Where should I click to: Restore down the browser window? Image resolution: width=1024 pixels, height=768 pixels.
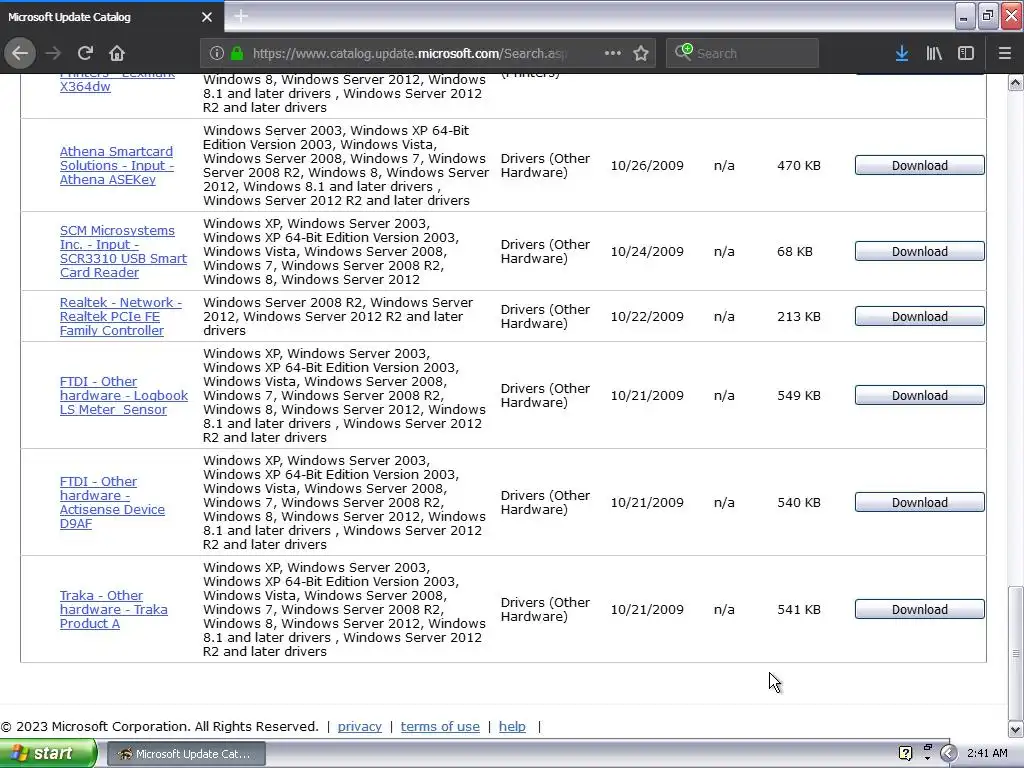(987, 16)
